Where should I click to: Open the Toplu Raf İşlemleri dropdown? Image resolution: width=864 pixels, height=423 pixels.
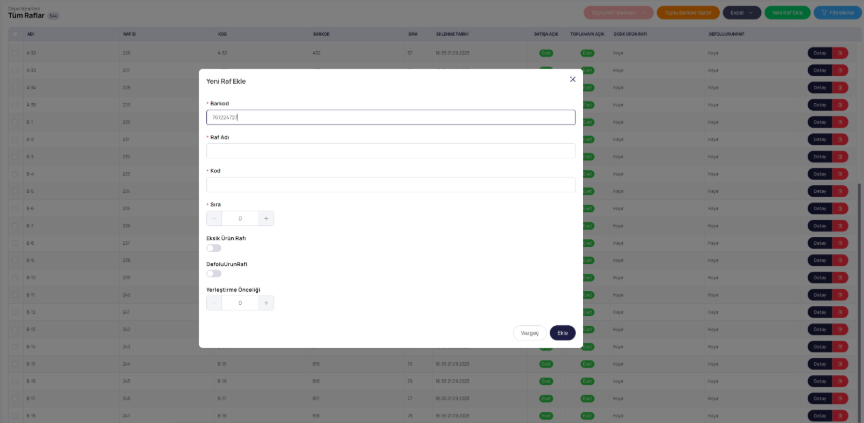coord(618,13)
